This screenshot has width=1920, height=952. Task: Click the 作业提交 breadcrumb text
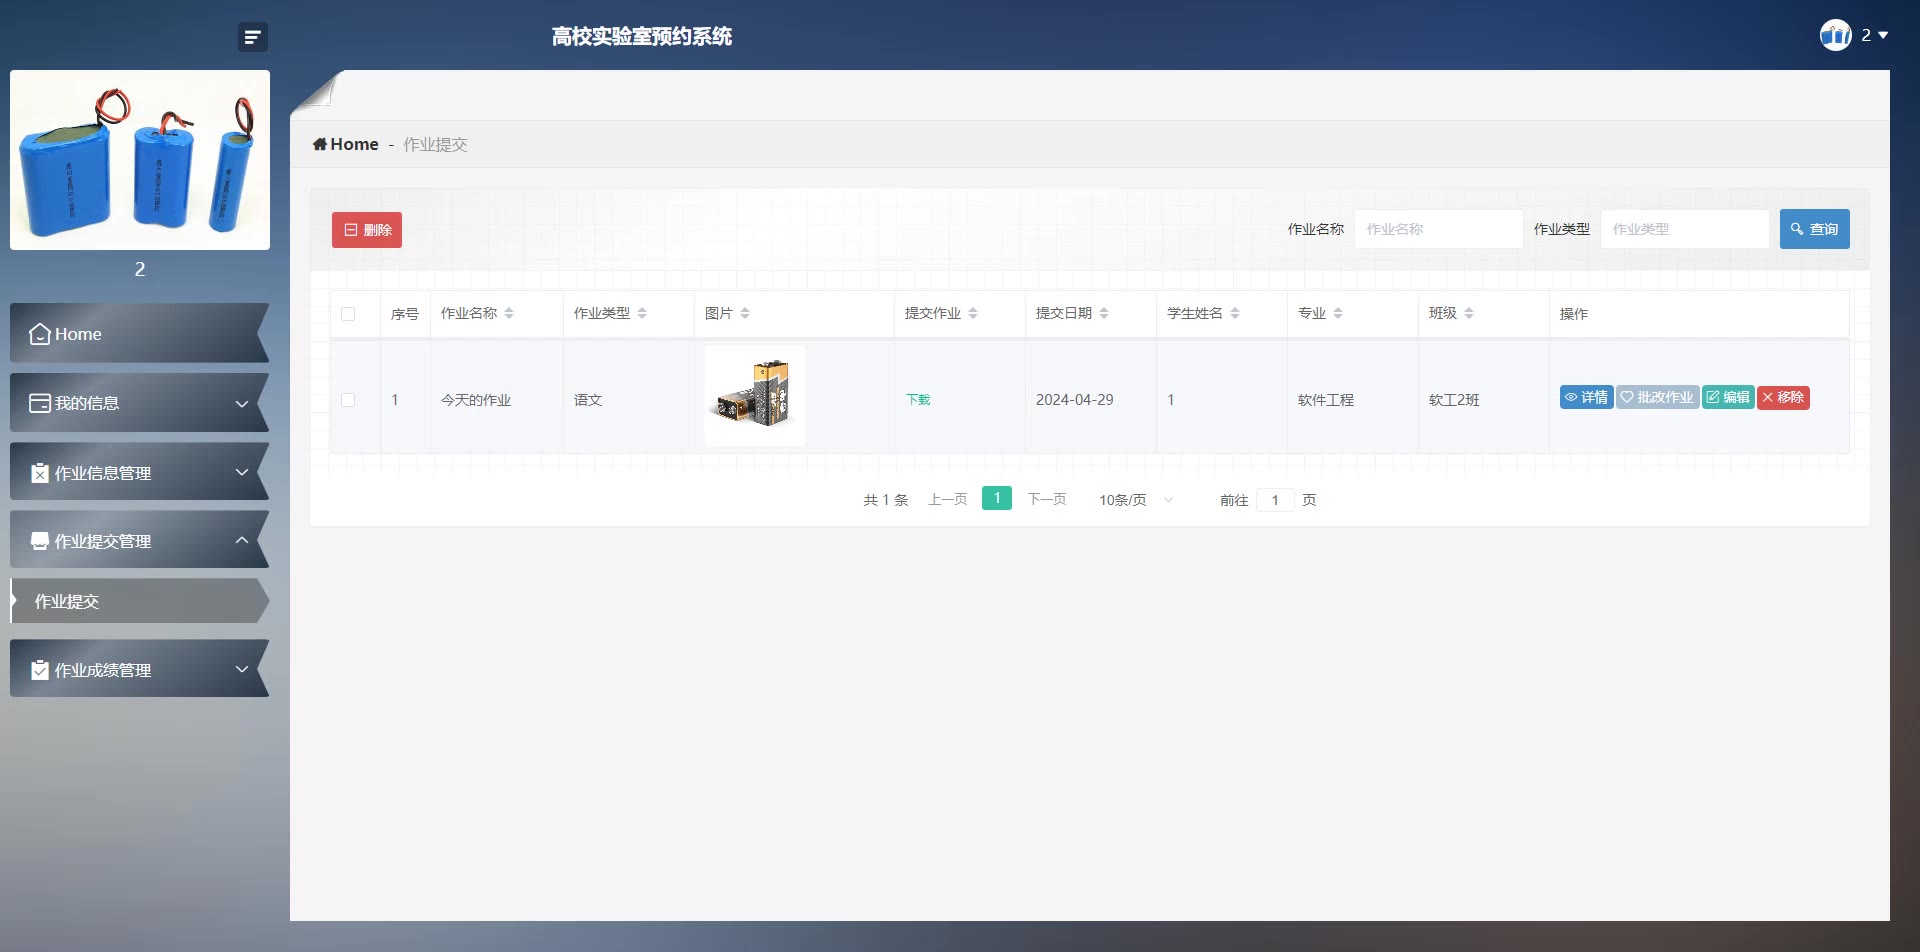pyautogui.click(x=435, y=144)
